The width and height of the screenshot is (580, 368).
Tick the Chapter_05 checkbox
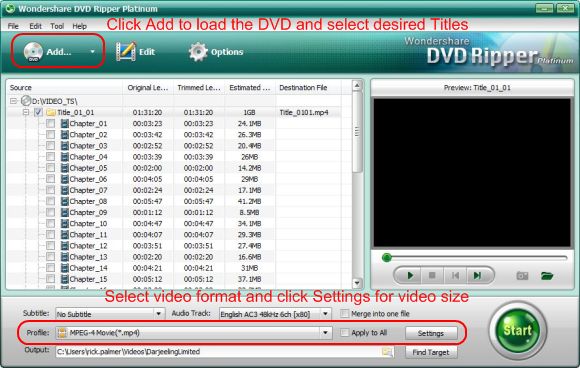pyautogui.click(x=50, y=168)
